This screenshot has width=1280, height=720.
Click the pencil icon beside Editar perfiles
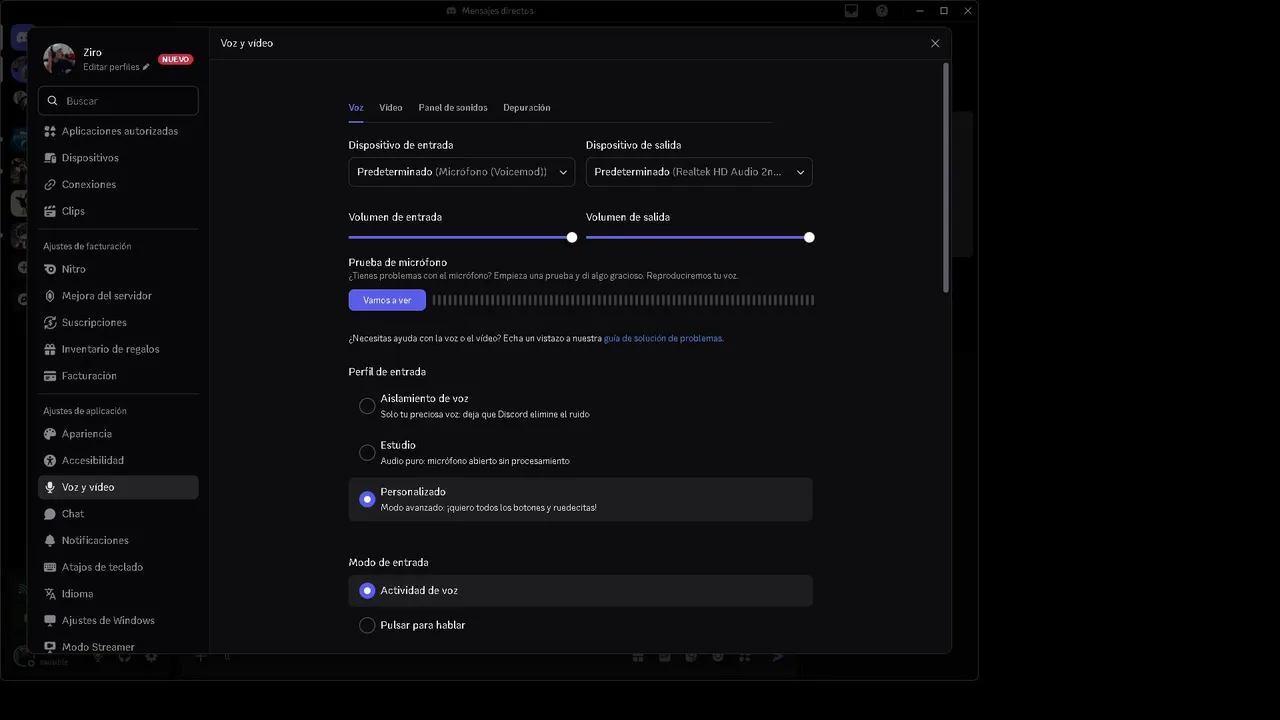146,67
